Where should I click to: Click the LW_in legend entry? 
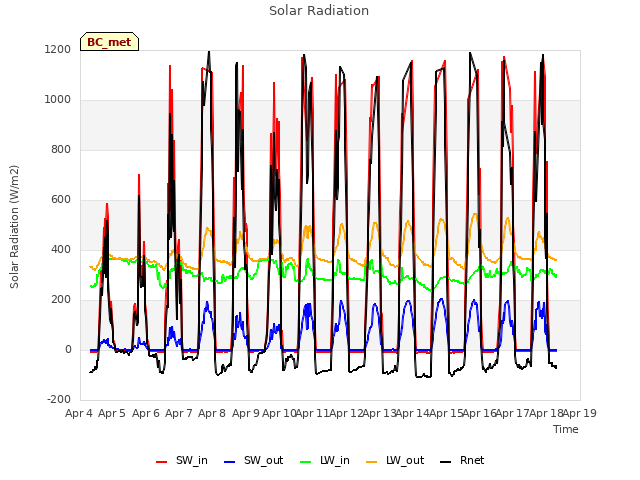pos(325,461)
